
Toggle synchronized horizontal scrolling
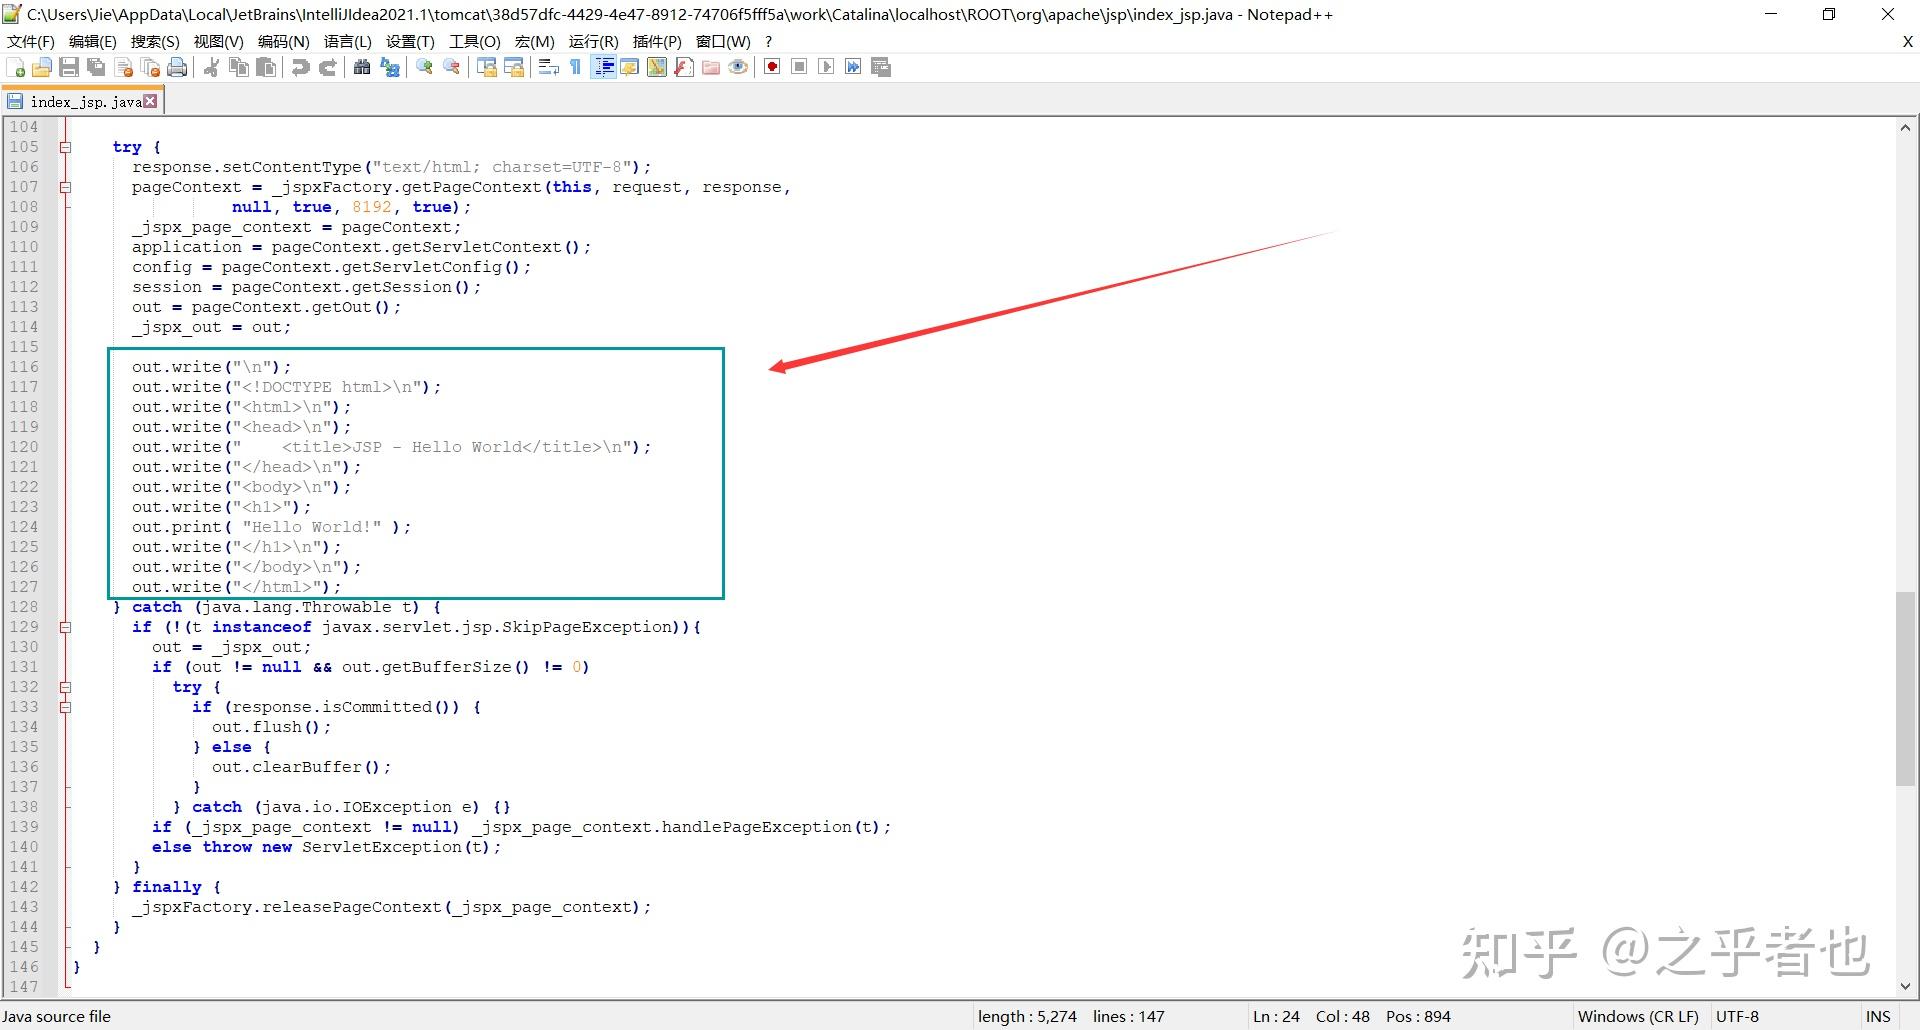click(514, 67)
